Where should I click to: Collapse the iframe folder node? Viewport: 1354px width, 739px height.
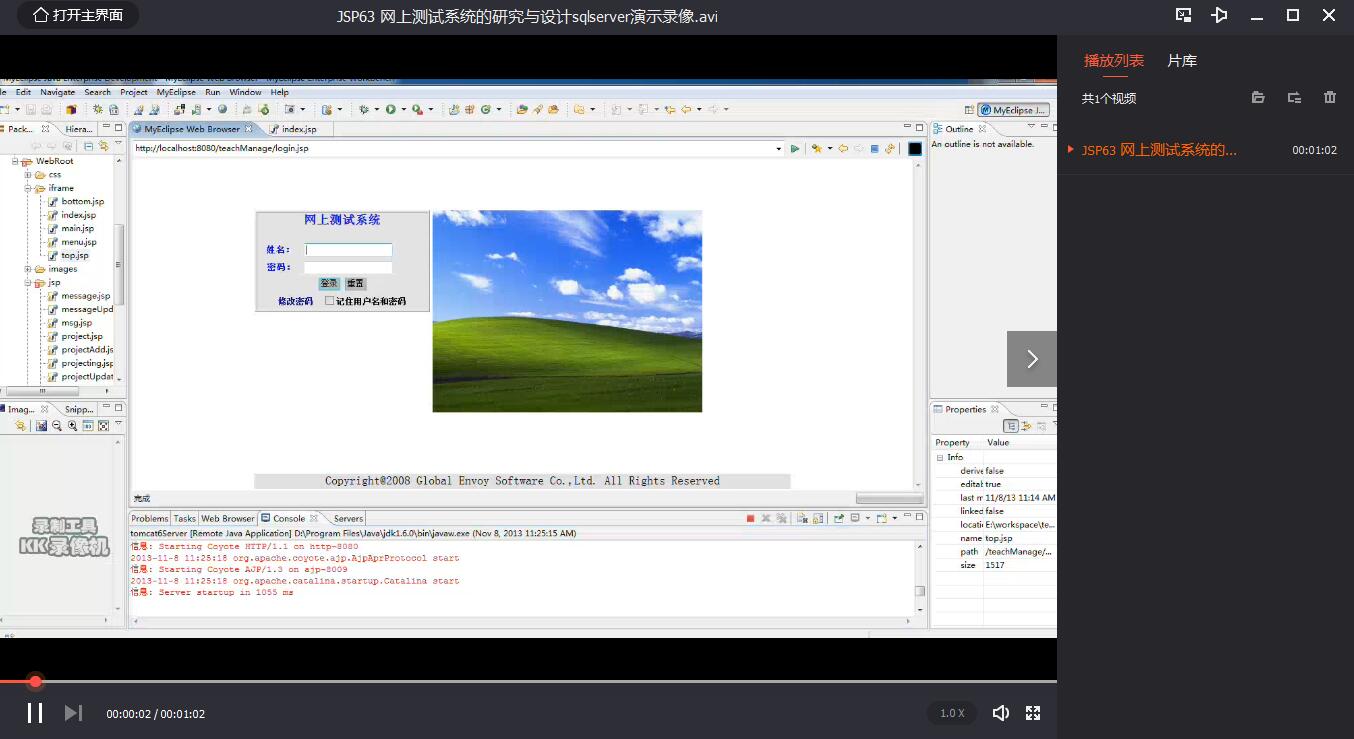pyautogui.click(x=28, y=188)
